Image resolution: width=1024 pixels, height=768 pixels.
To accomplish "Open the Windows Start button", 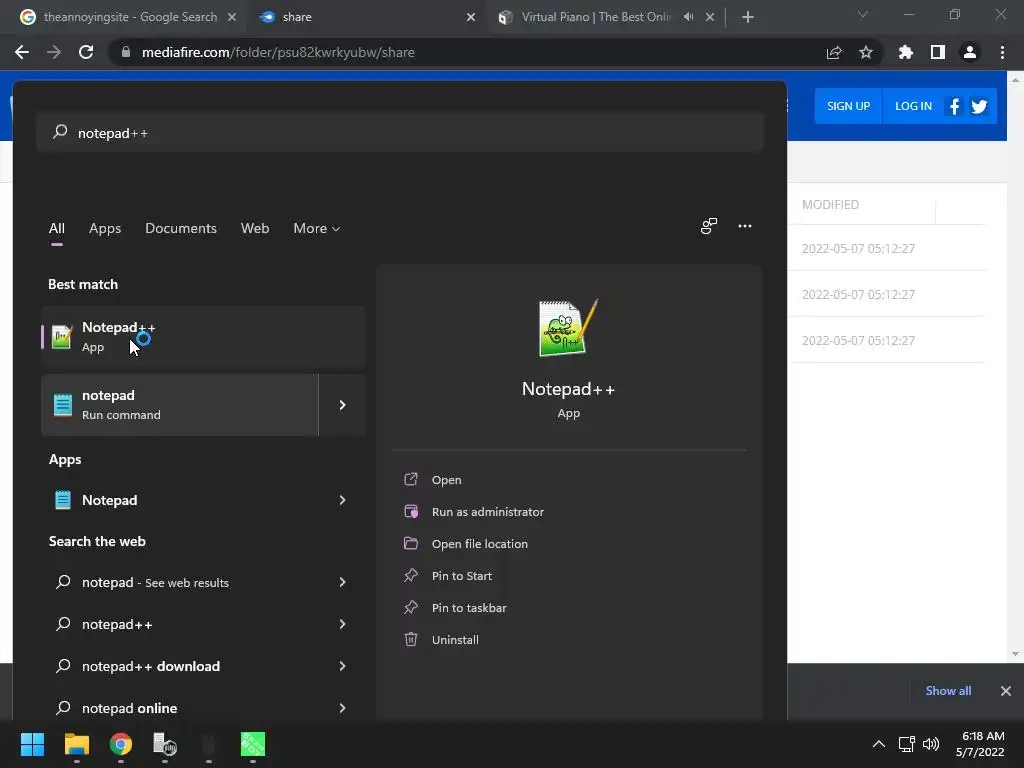I will 32,744.
